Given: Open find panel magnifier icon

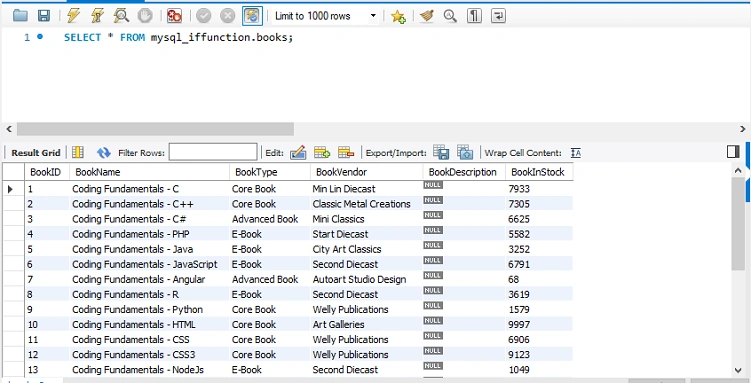Looking at the screenshot, I should tap(450, 16).
